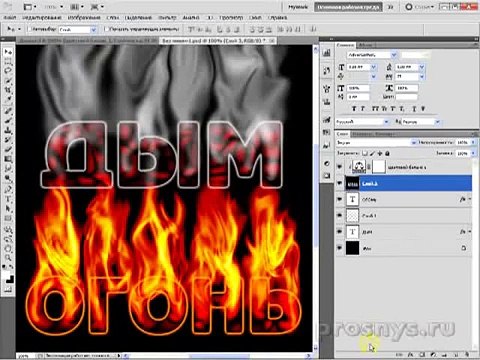
Task: Hide the Слой 1 layer
Action: tap(339, 215)
